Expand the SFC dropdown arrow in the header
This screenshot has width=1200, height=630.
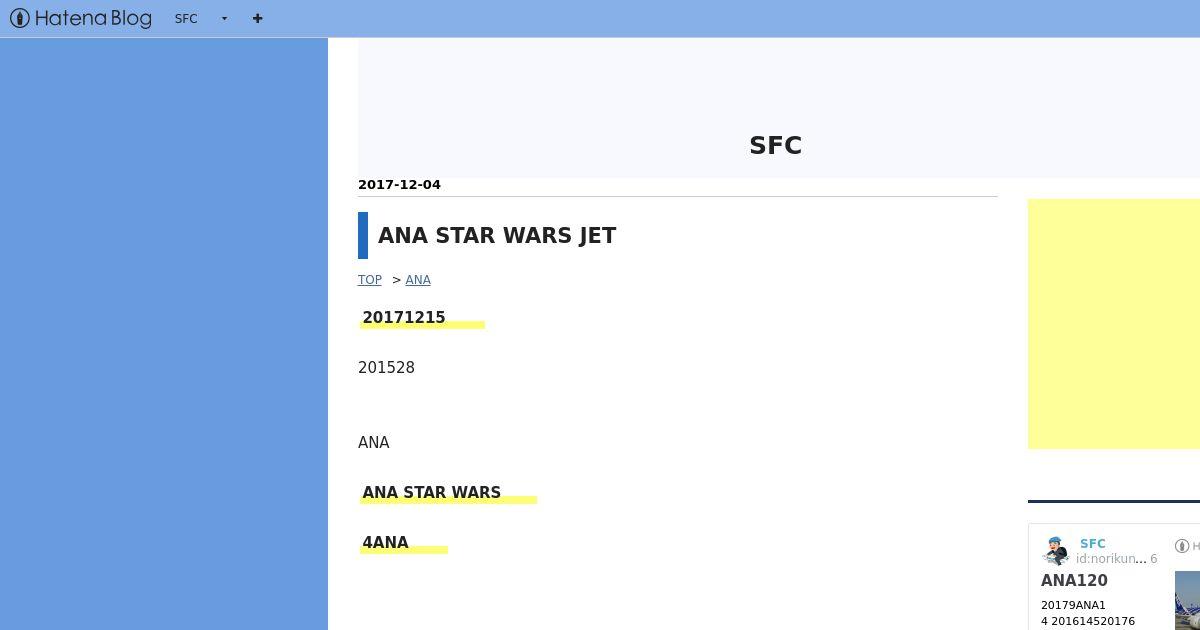pyautogui.click(x=224, y=18)
